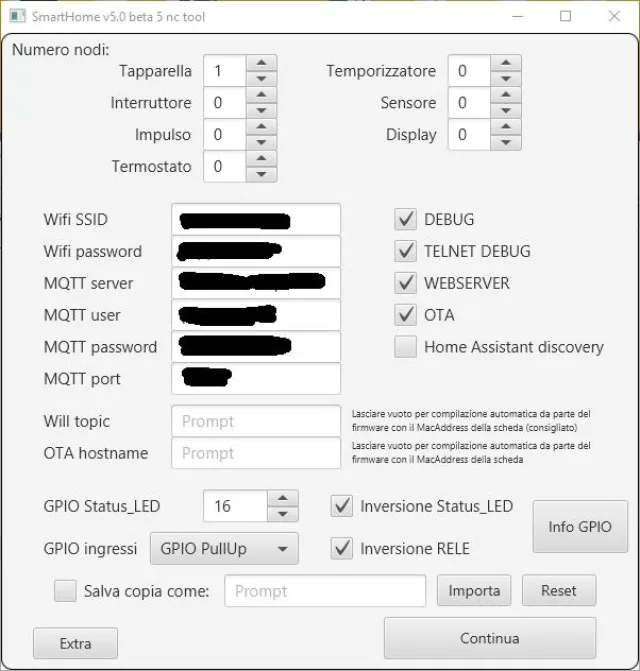Image resolution: width=640 pixels, height=671 pixels.
Task: Click the Impulso value field
Action: pos(225,134)
